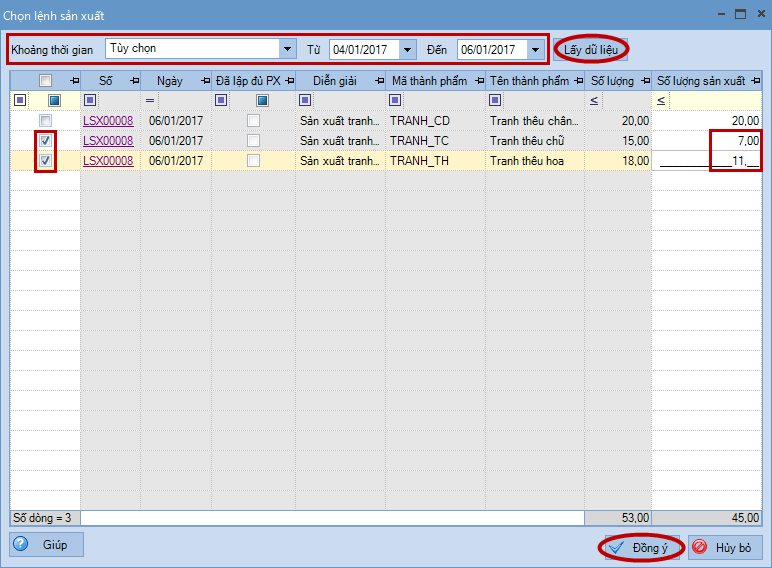Sort by the Số lượng column header
This screenshot has width=772, height=568.
click(612, 81)
